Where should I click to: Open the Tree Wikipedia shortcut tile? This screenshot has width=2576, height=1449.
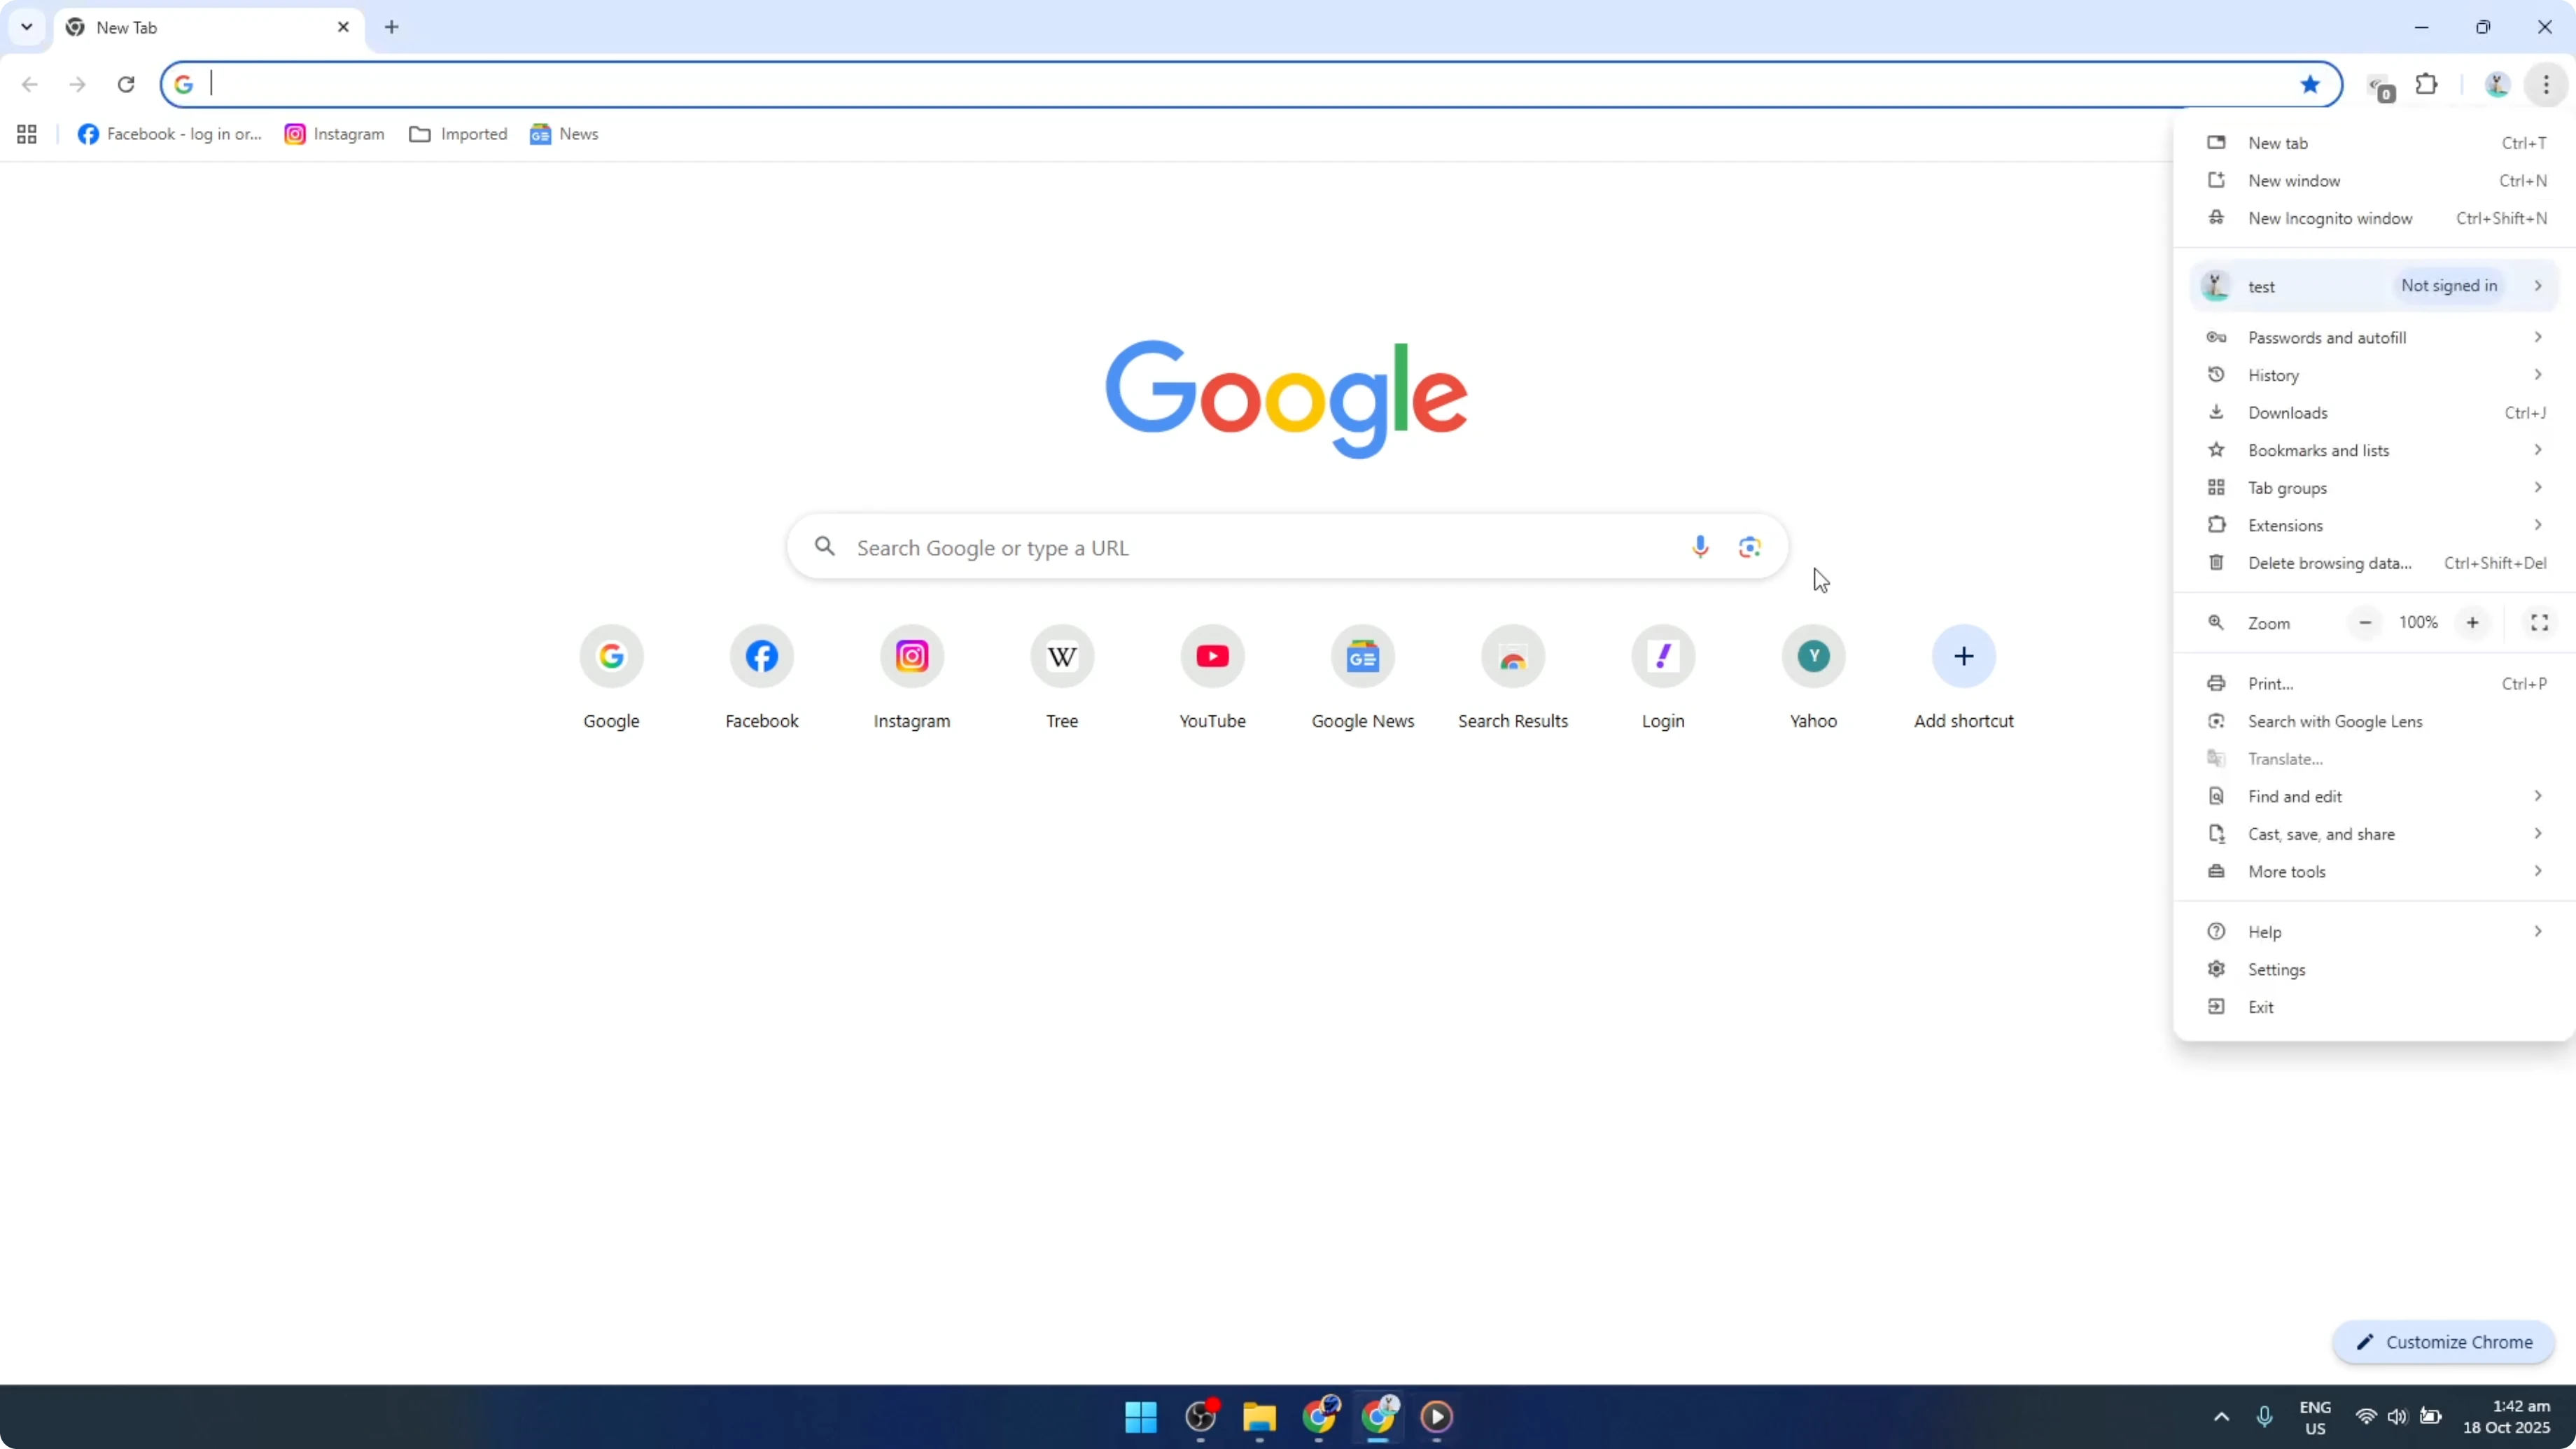[x=1062, y=677]
